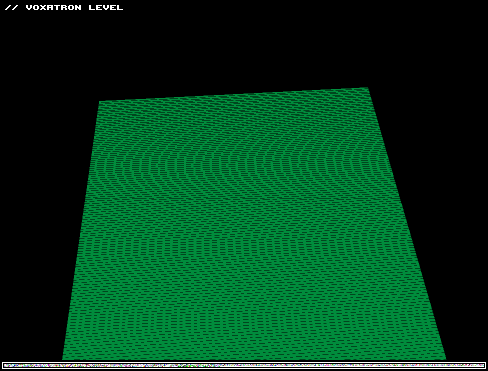Screen dimensions: 488x371
Task: Click the word LEVEL in the header
Action: [106, 7]
